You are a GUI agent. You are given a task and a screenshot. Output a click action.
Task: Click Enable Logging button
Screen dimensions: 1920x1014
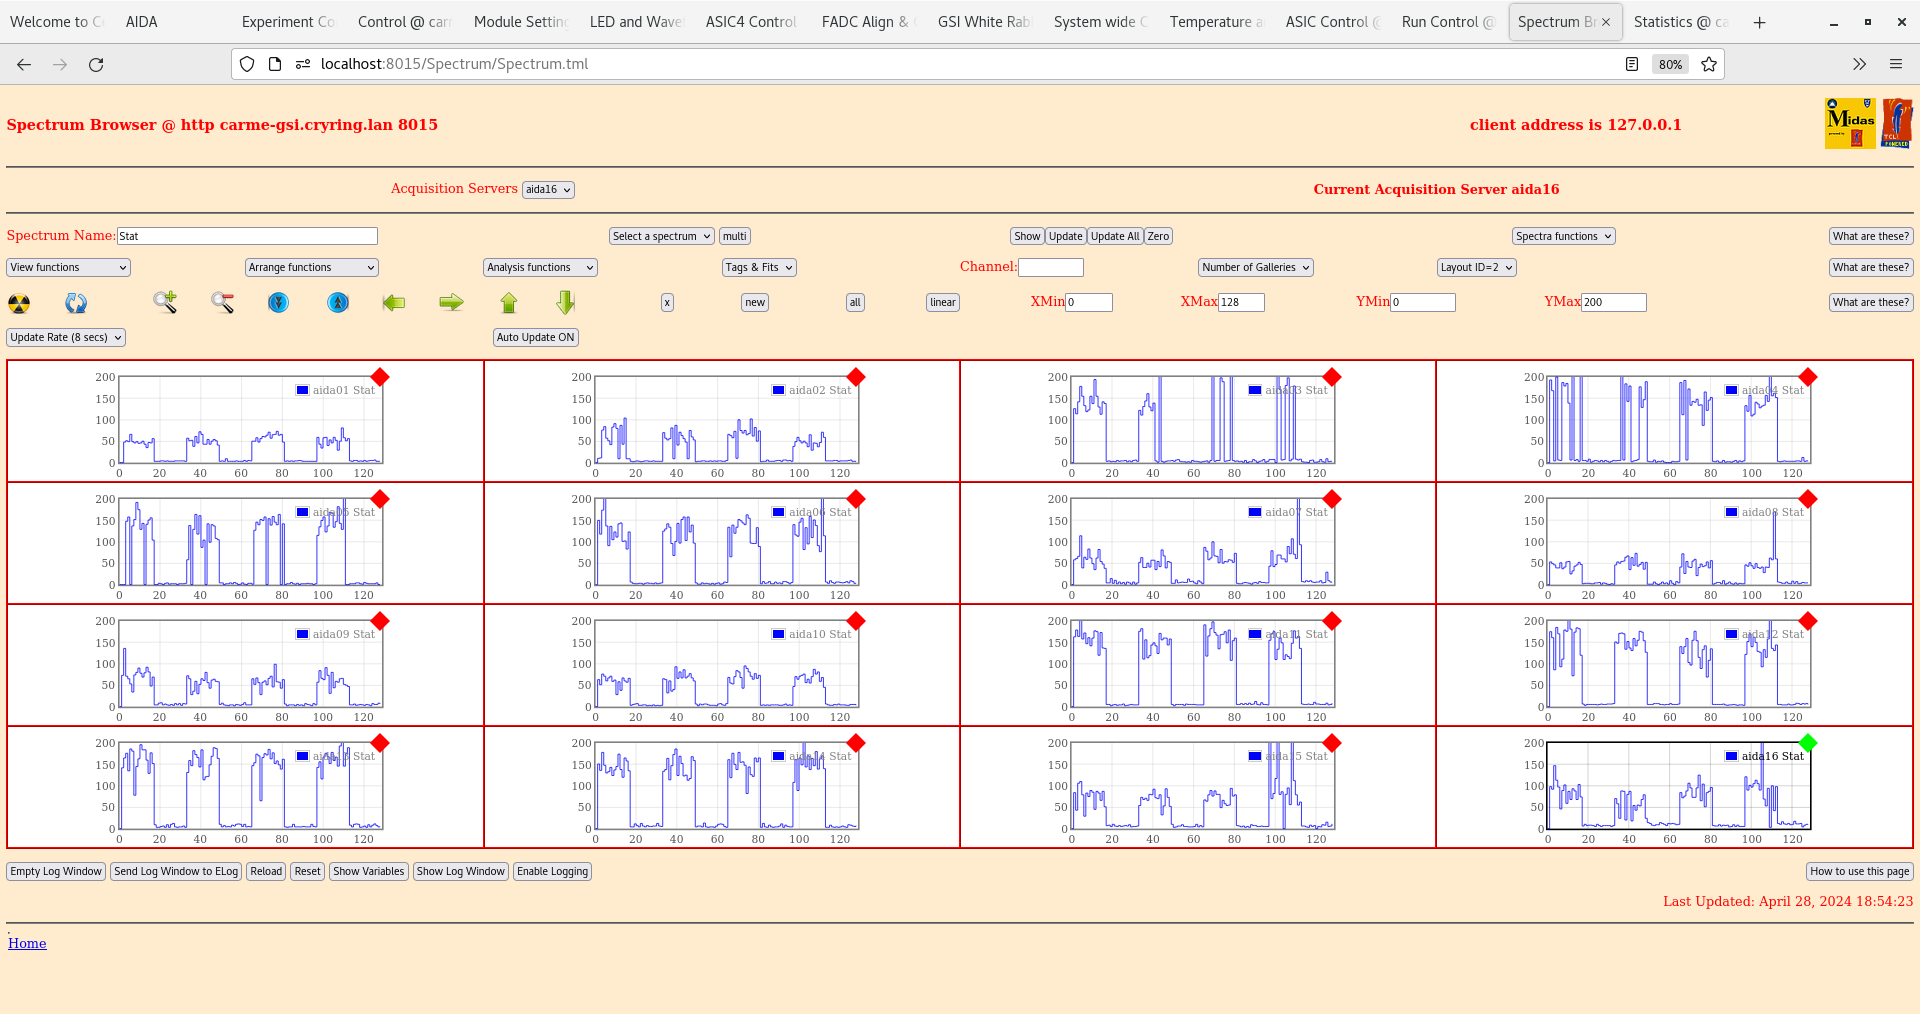(x=552, y=872)
